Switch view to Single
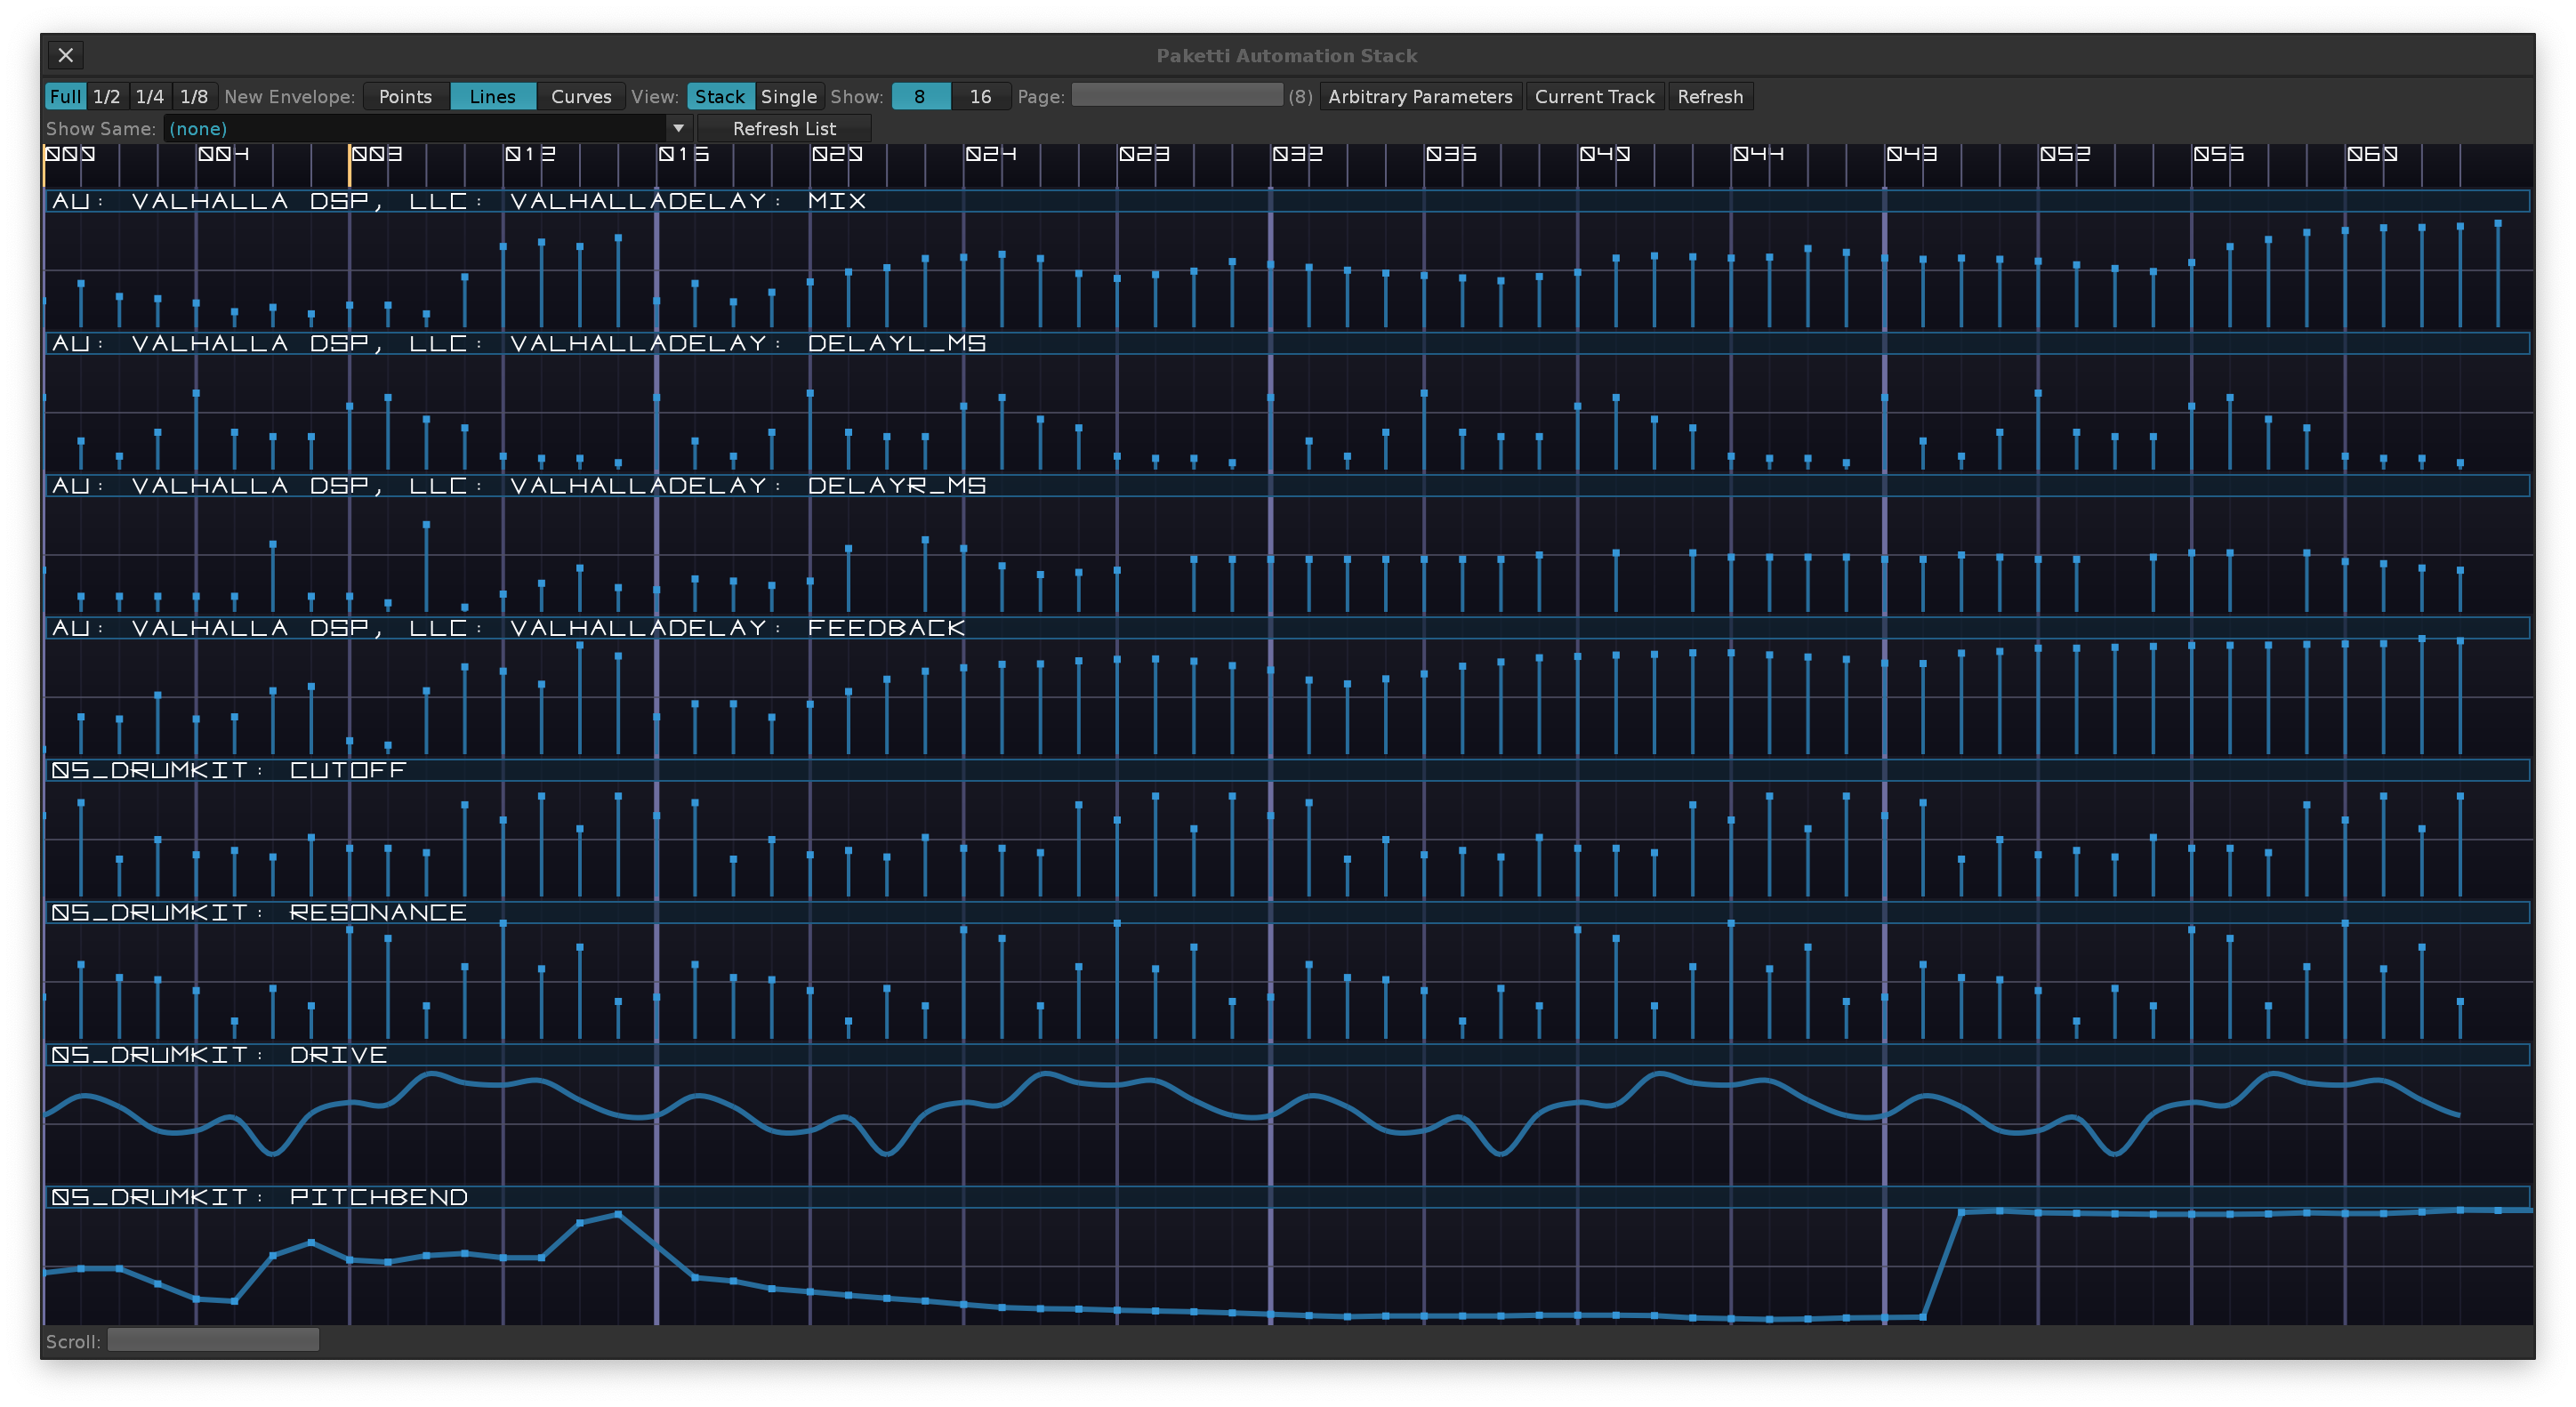 click(x=789, y=97)
